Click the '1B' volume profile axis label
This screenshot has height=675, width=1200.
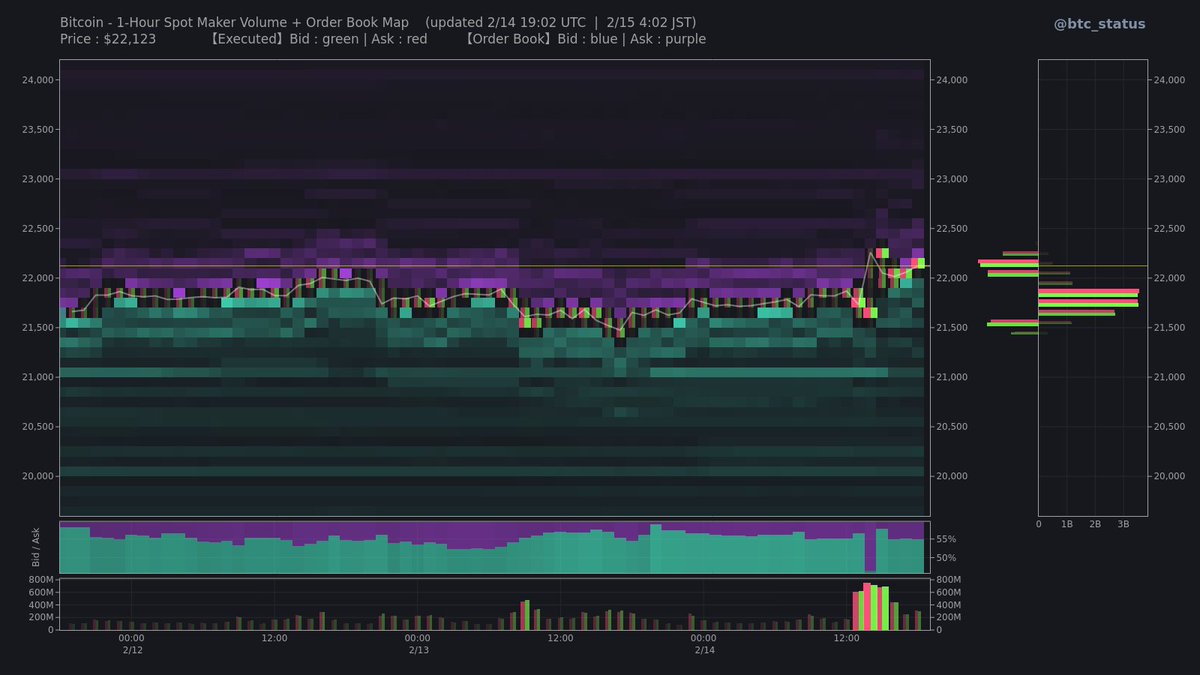pyautogui.click(x=1067, y=525)
